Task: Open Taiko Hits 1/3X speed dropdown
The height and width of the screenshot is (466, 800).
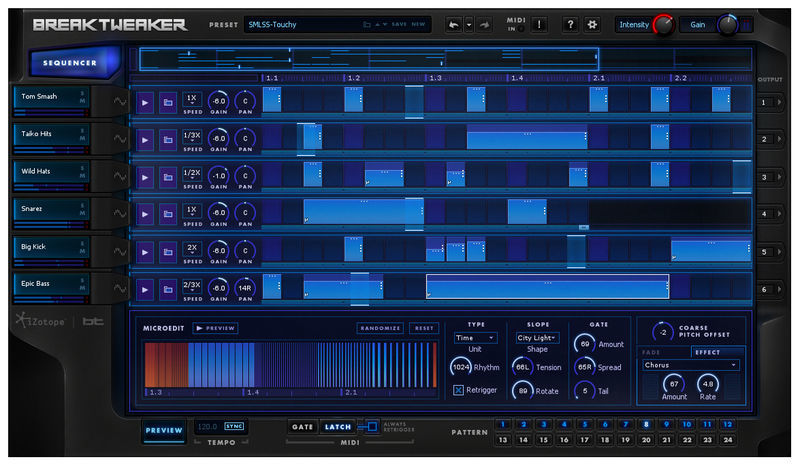Action: (x=192, y=136)
